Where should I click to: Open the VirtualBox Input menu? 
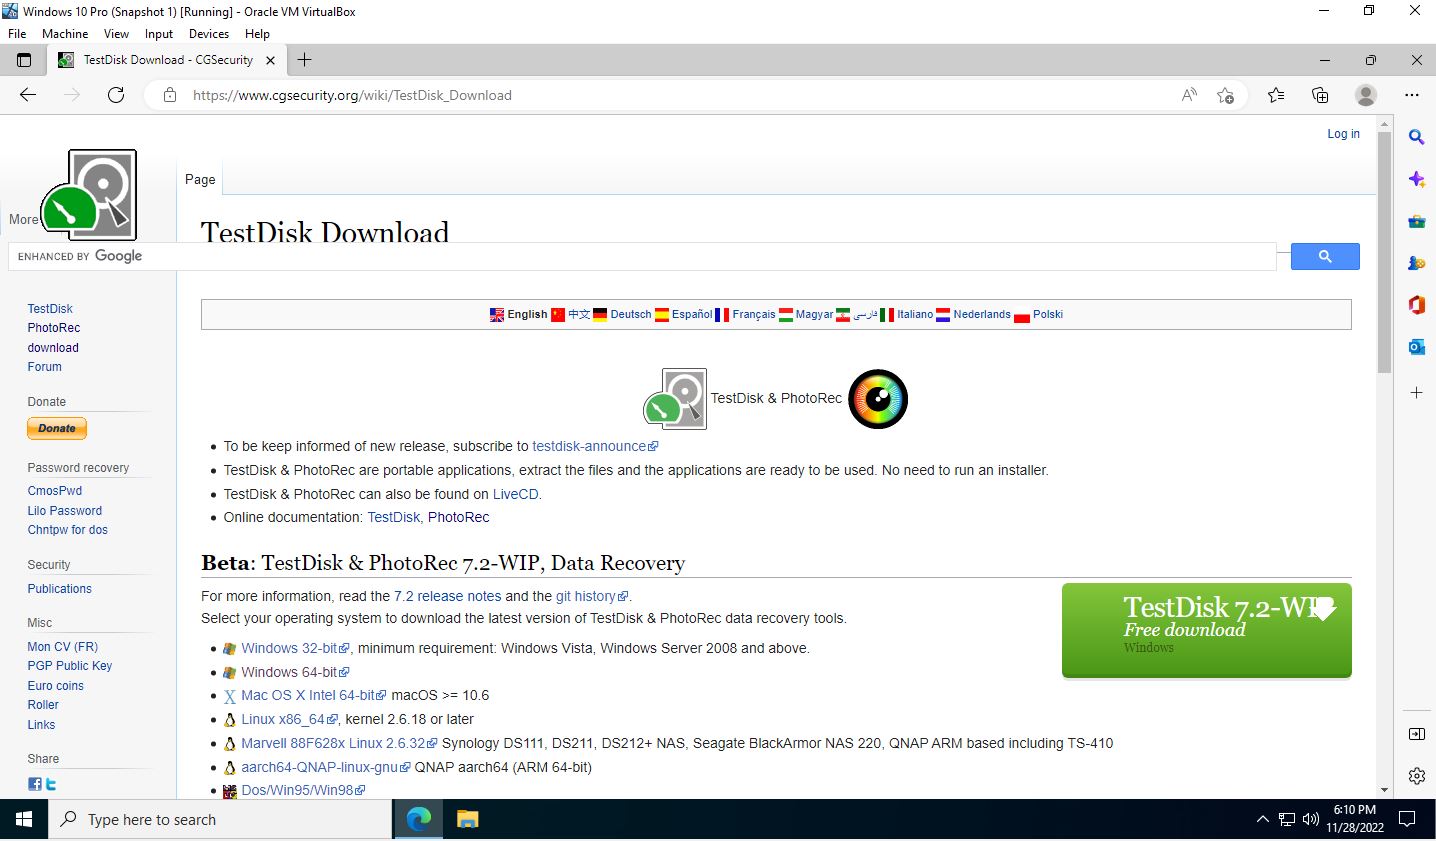pyautogui.click(x=159, y=33)
